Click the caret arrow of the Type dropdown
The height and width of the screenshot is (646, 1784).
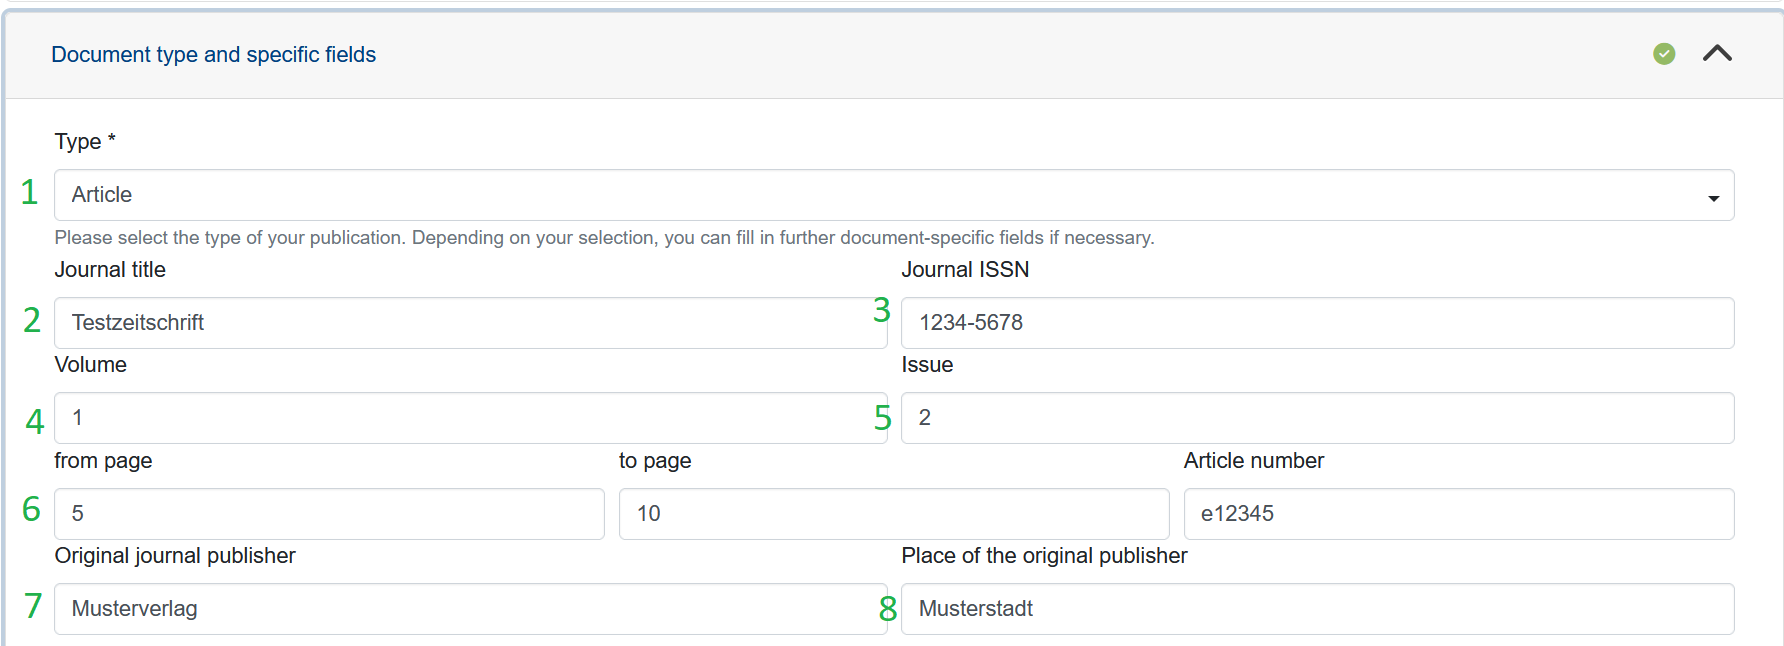pyautogui.click(x=1713, y=198)
